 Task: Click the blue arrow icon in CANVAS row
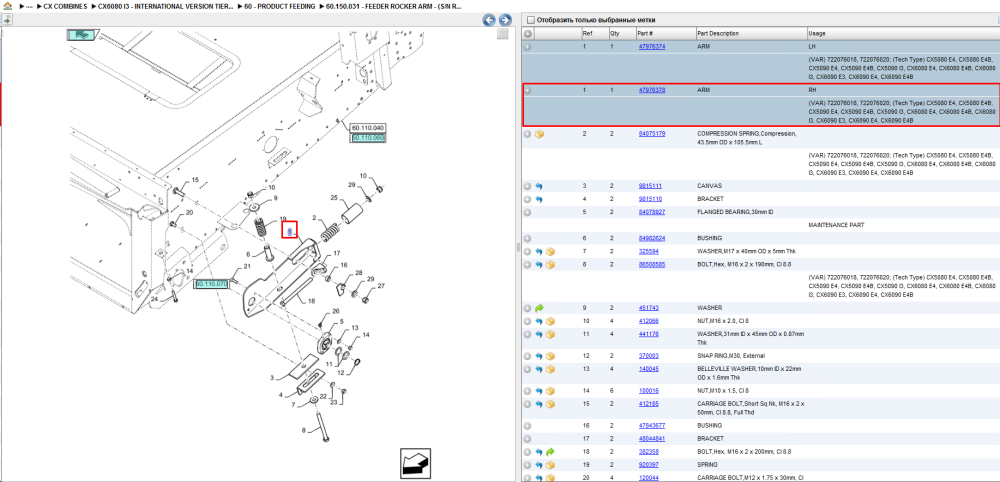(x=540, y=186)
